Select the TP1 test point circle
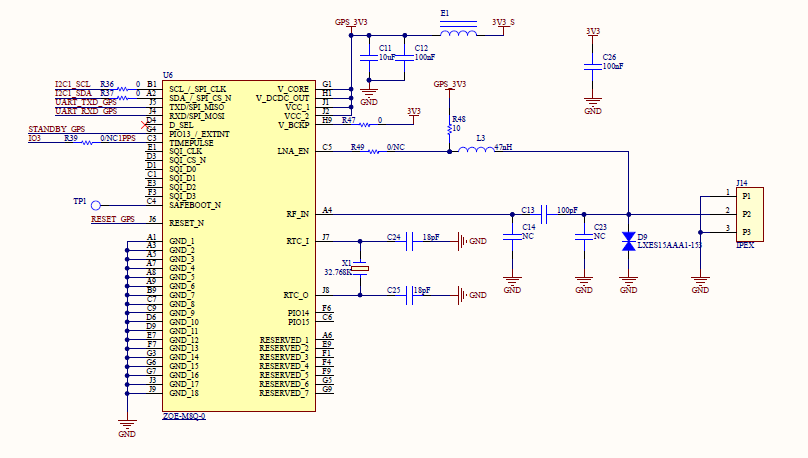Image resolution: width=808 pixels, height=458 pixels. click(97, 203)
